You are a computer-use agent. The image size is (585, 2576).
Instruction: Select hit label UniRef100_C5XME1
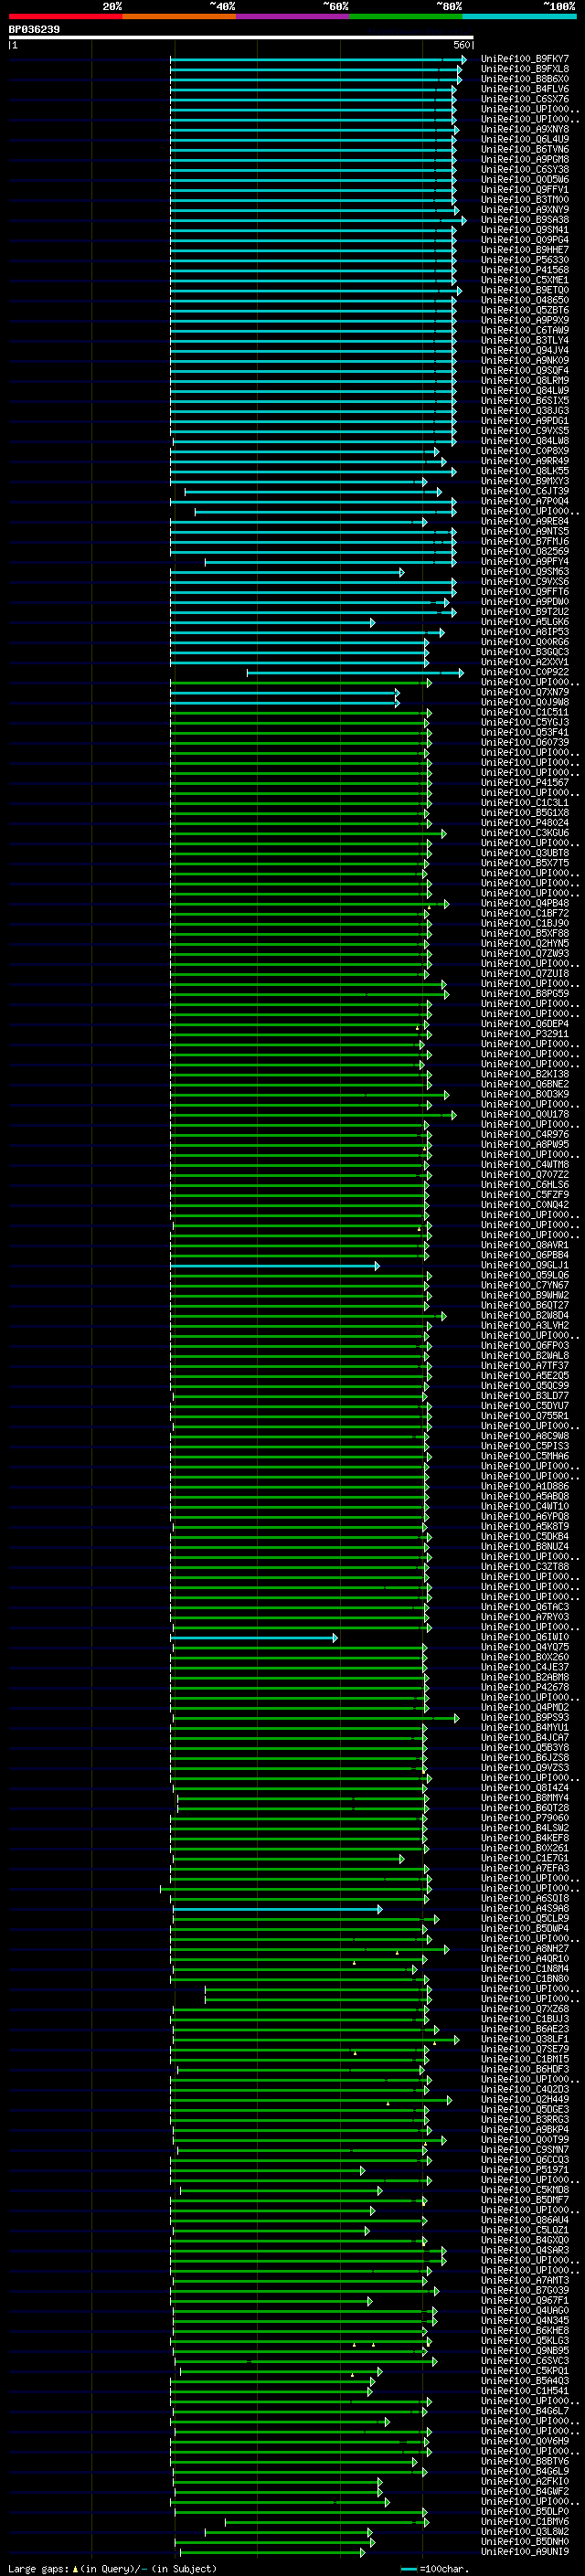[x=525, y=280]
